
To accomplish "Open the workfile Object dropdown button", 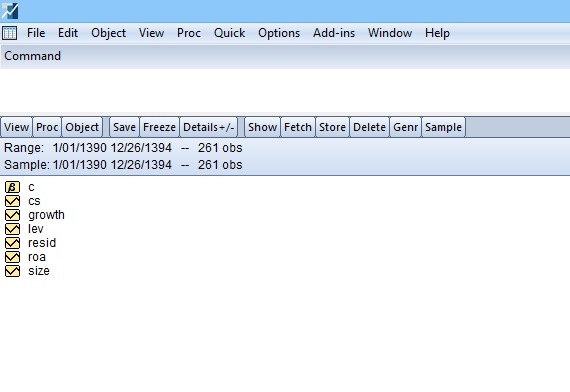I will (x=82, y=127).
